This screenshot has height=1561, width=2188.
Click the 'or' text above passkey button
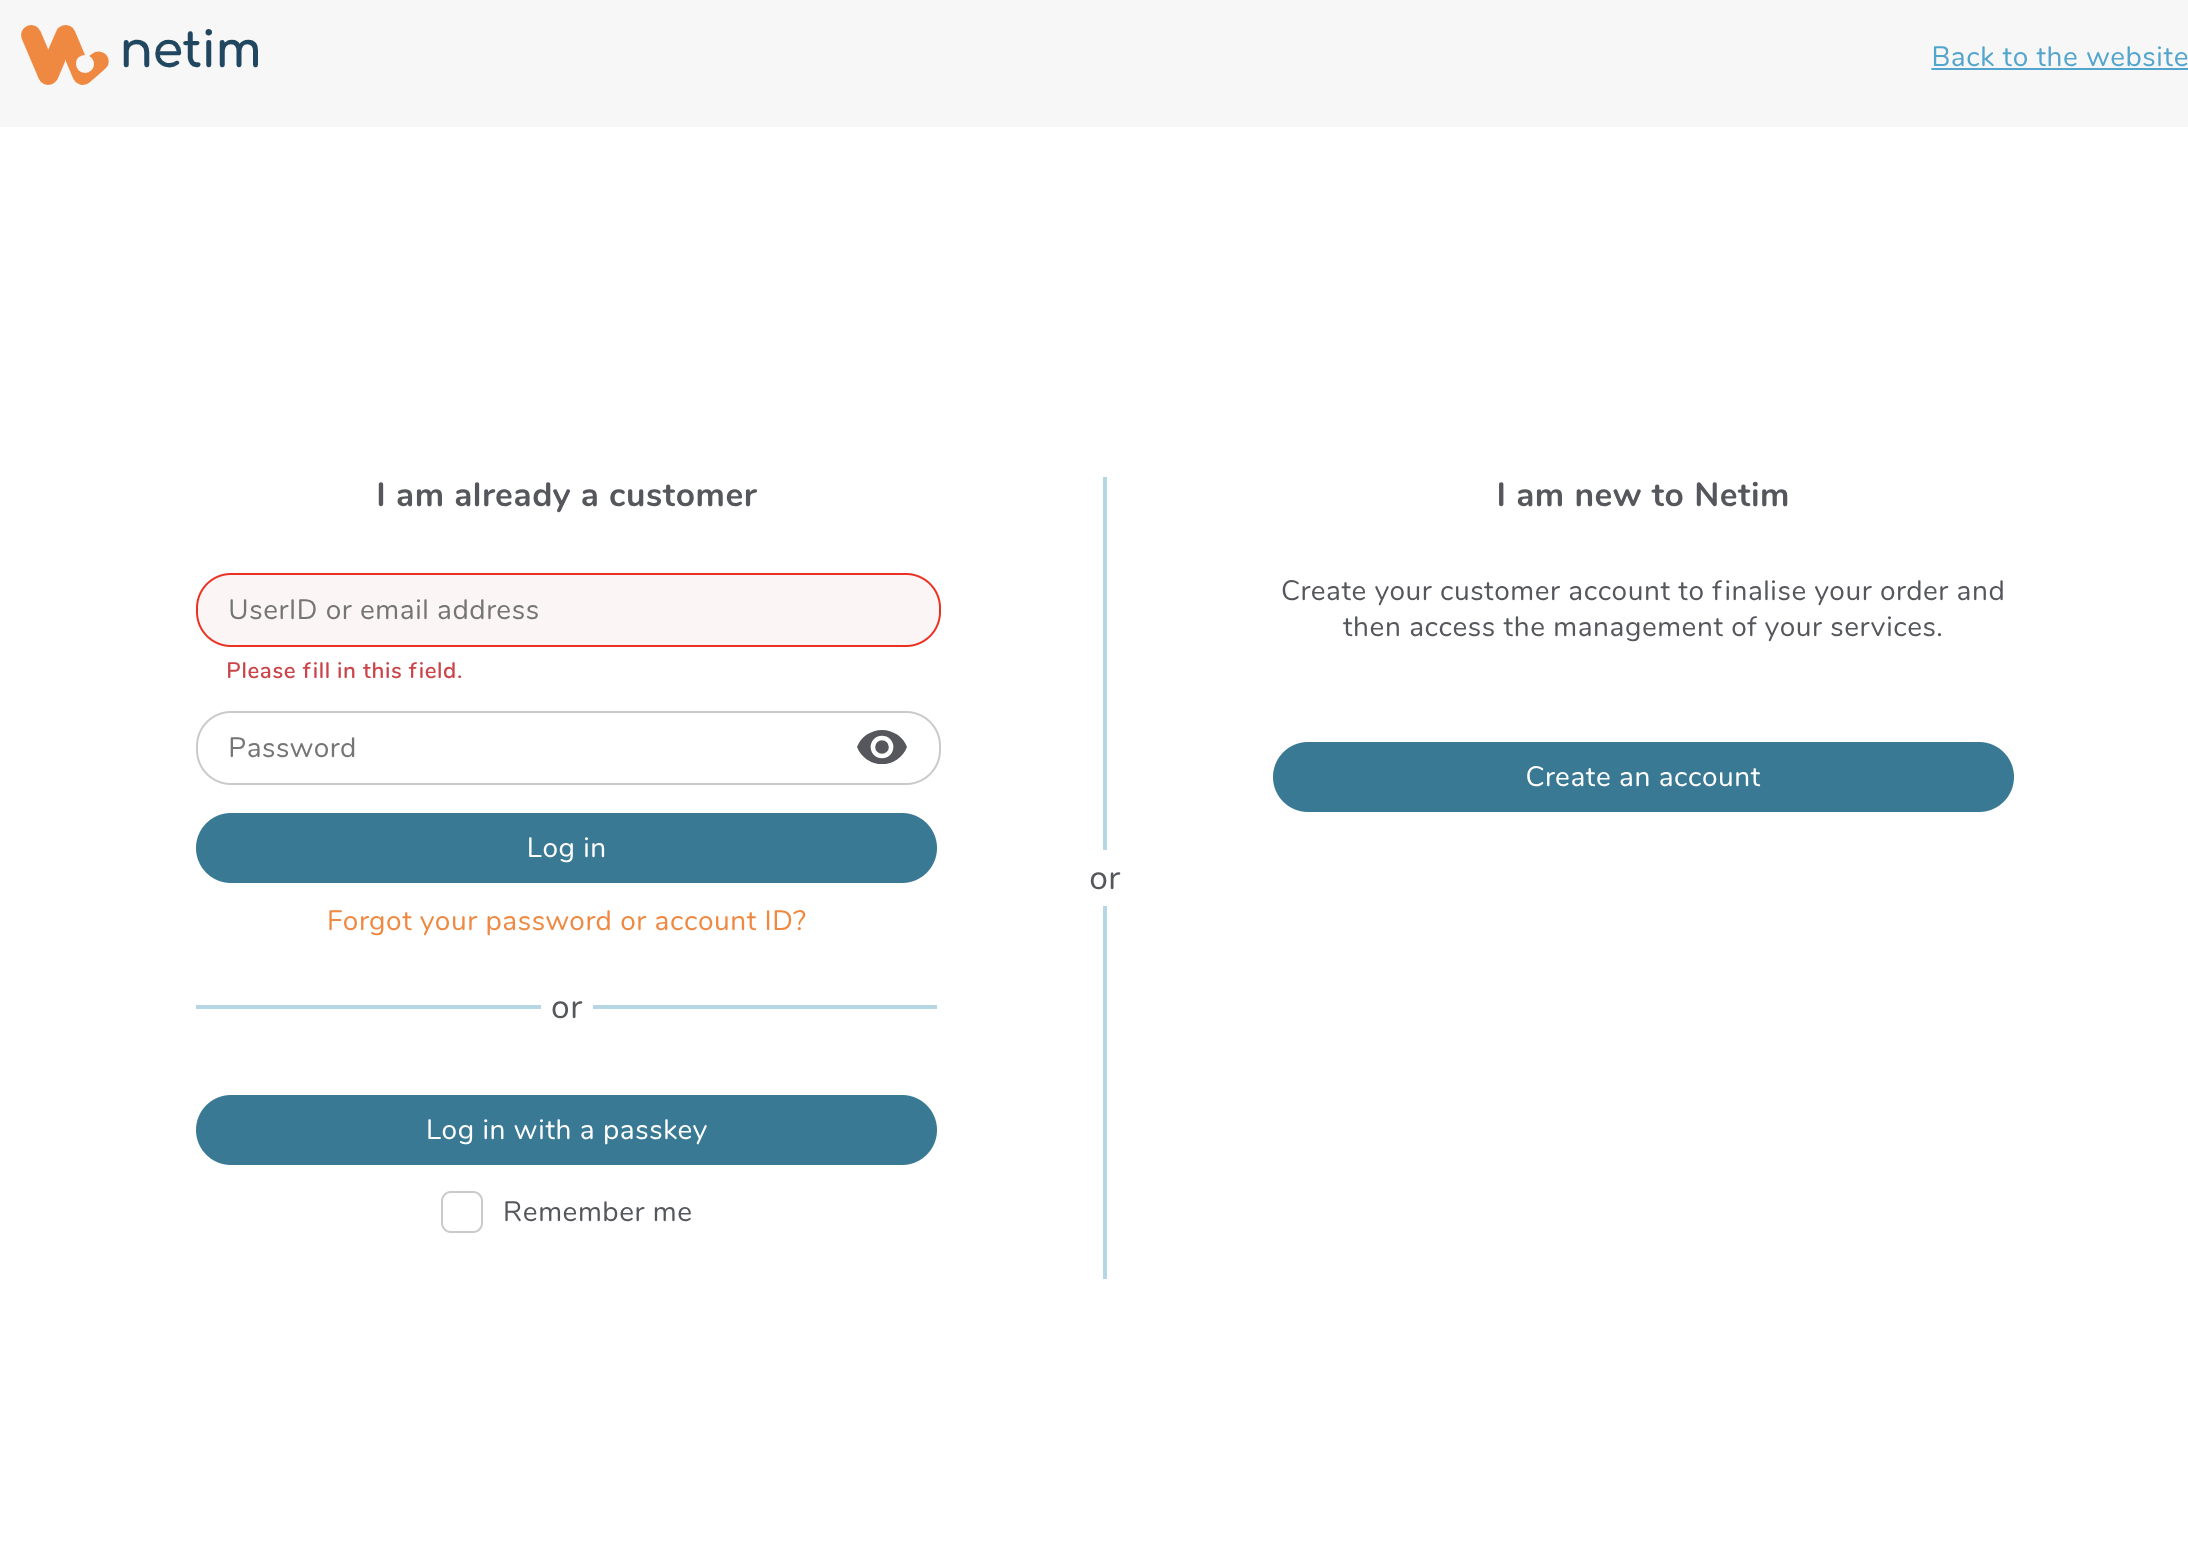(x=566, y=1008)
